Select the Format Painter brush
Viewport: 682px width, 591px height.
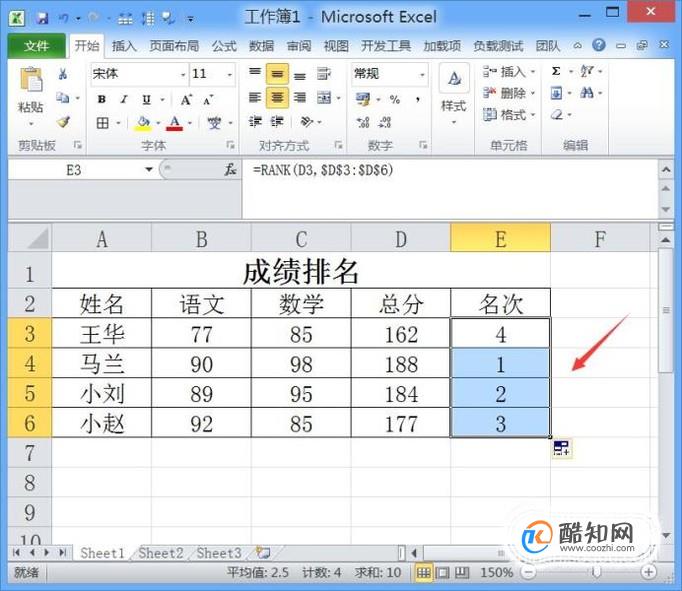pos(63,122)
